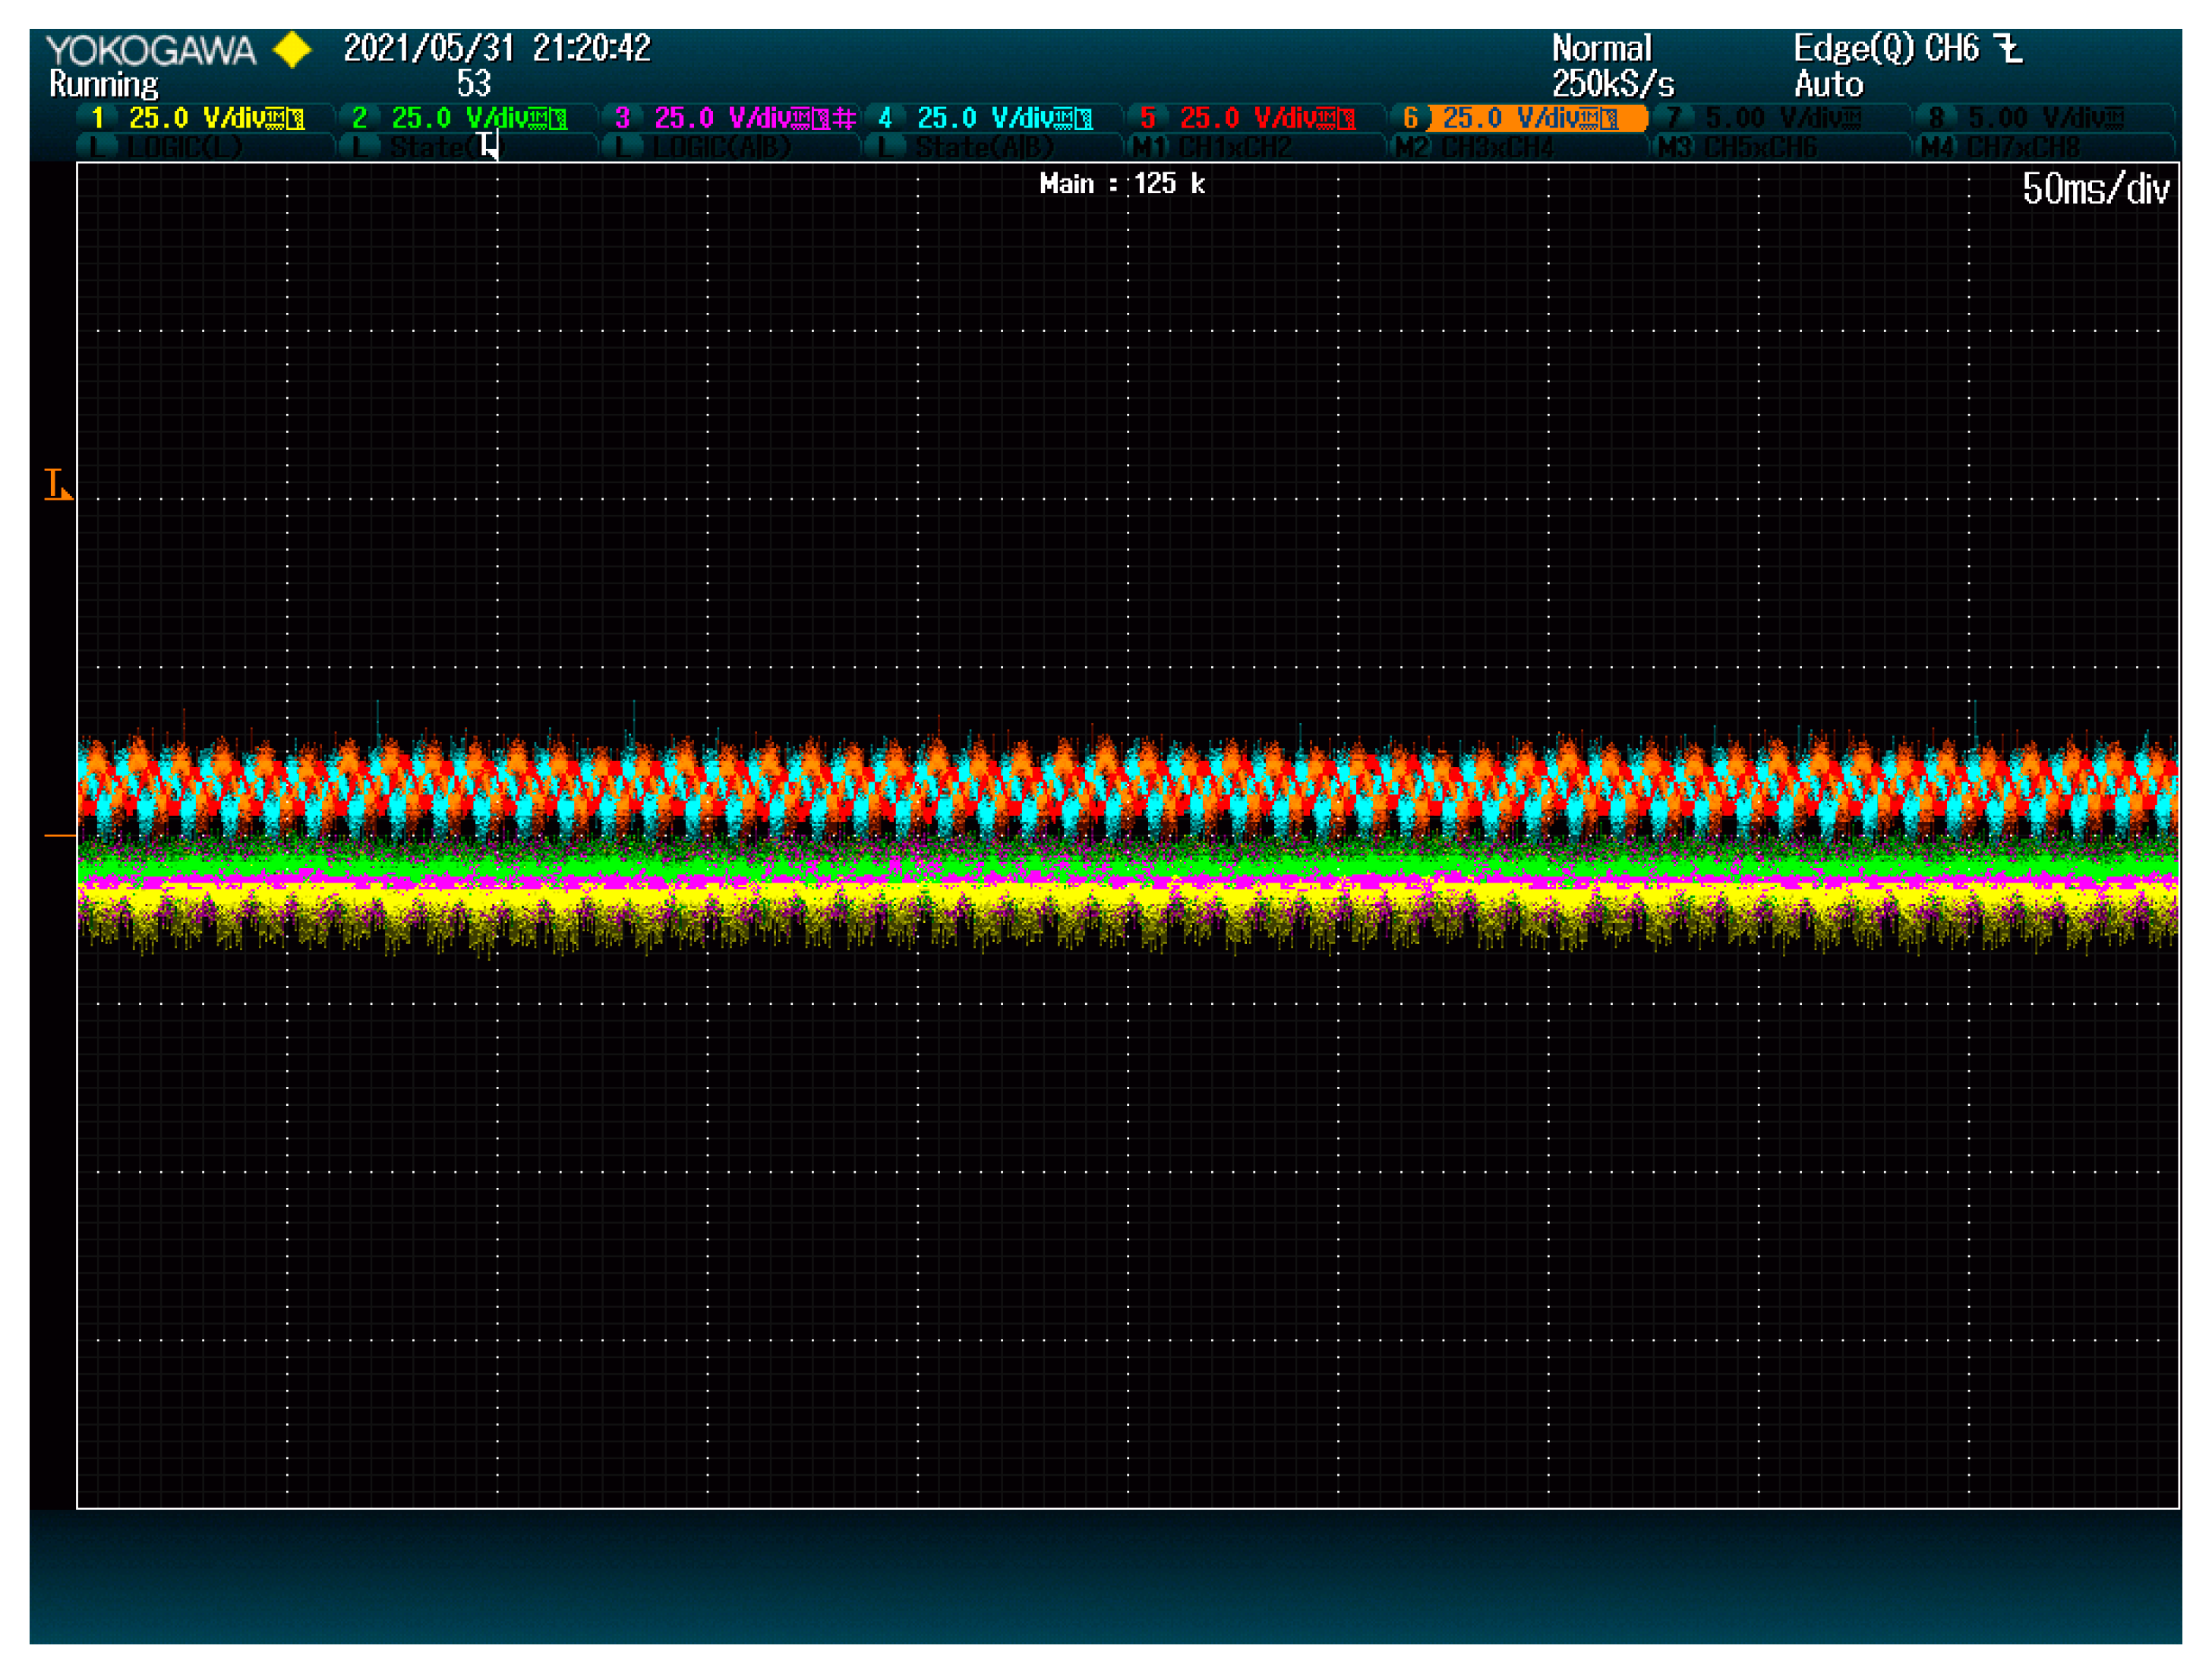Screen dimensions: 2212x1674
Task: Click the Main : 125 k record length label
Action: 1122,184
